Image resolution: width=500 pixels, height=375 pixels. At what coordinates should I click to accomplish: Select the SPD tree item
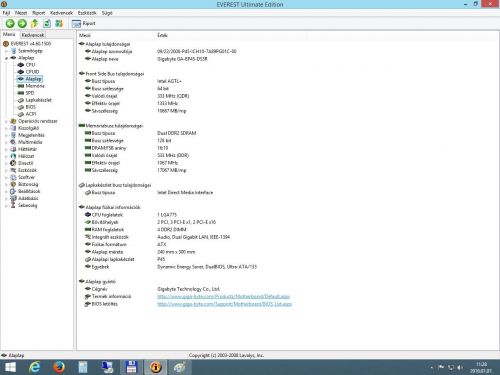click(x=30, y=93)
